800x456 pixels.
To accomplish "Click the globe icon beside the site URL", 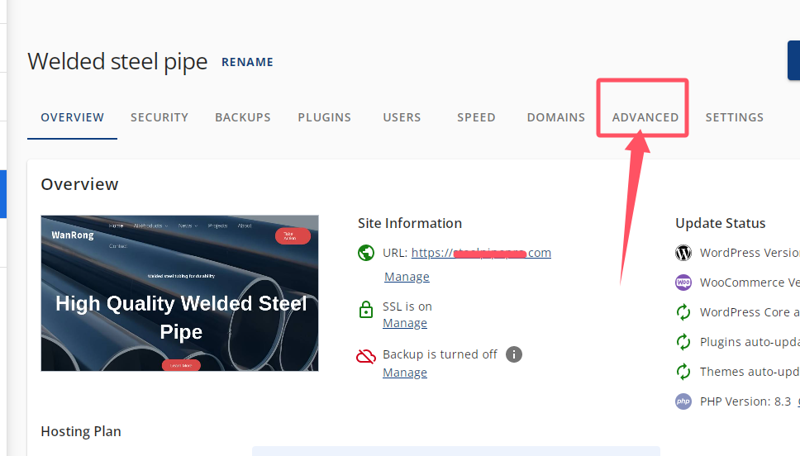I will pos(366,253).
